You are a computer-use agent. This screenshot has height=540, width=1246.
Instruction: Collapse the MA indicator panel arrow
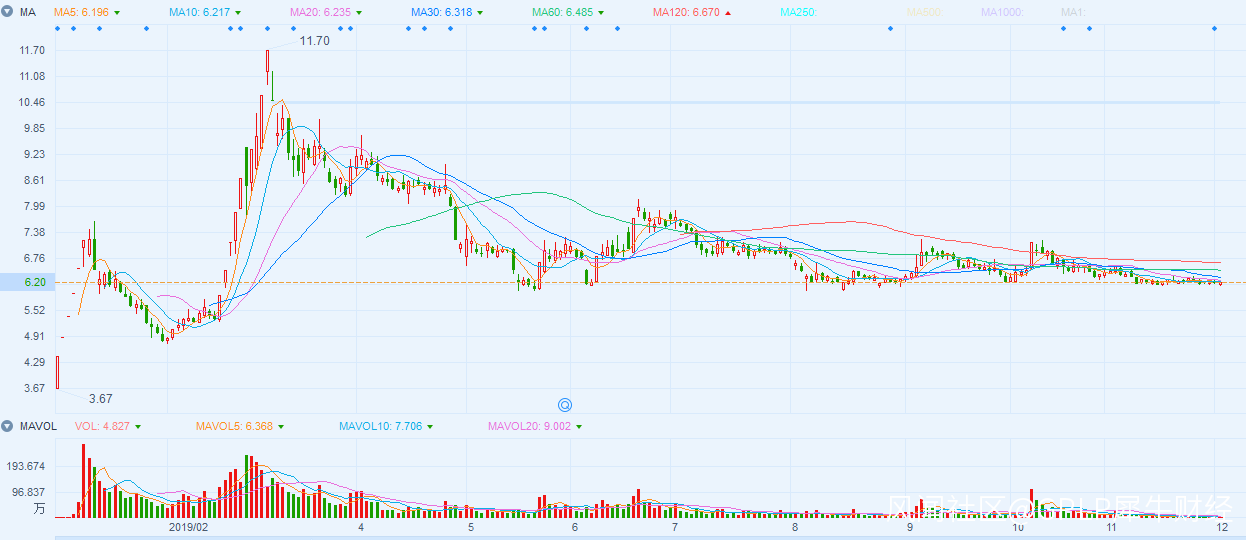click(x=7, y=12)
